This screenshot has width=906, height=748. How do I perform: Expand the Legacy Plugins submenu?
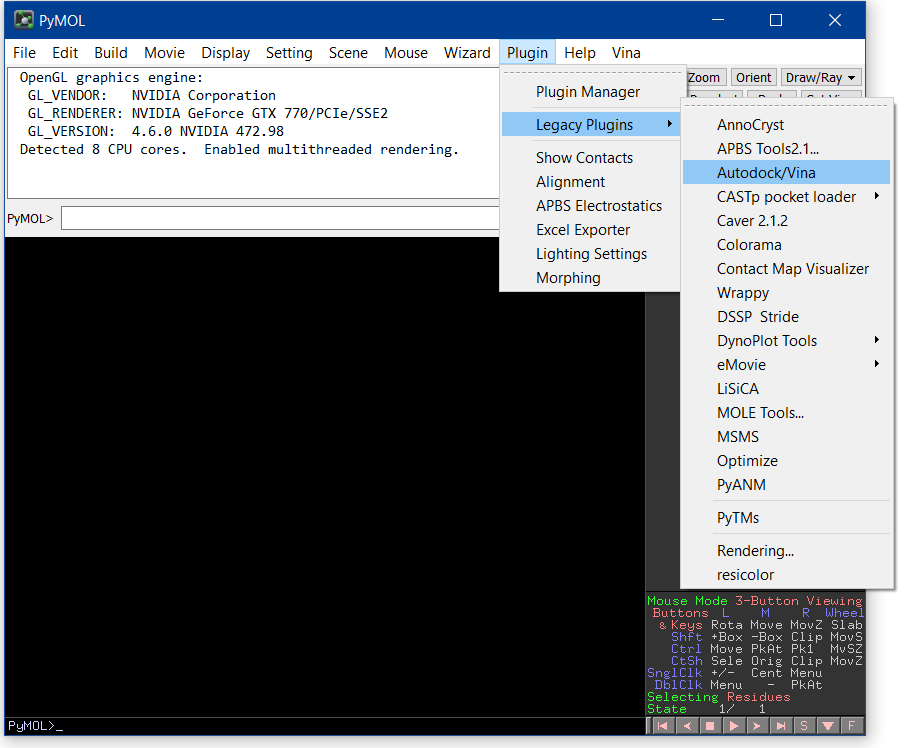(x=591, y=125)
